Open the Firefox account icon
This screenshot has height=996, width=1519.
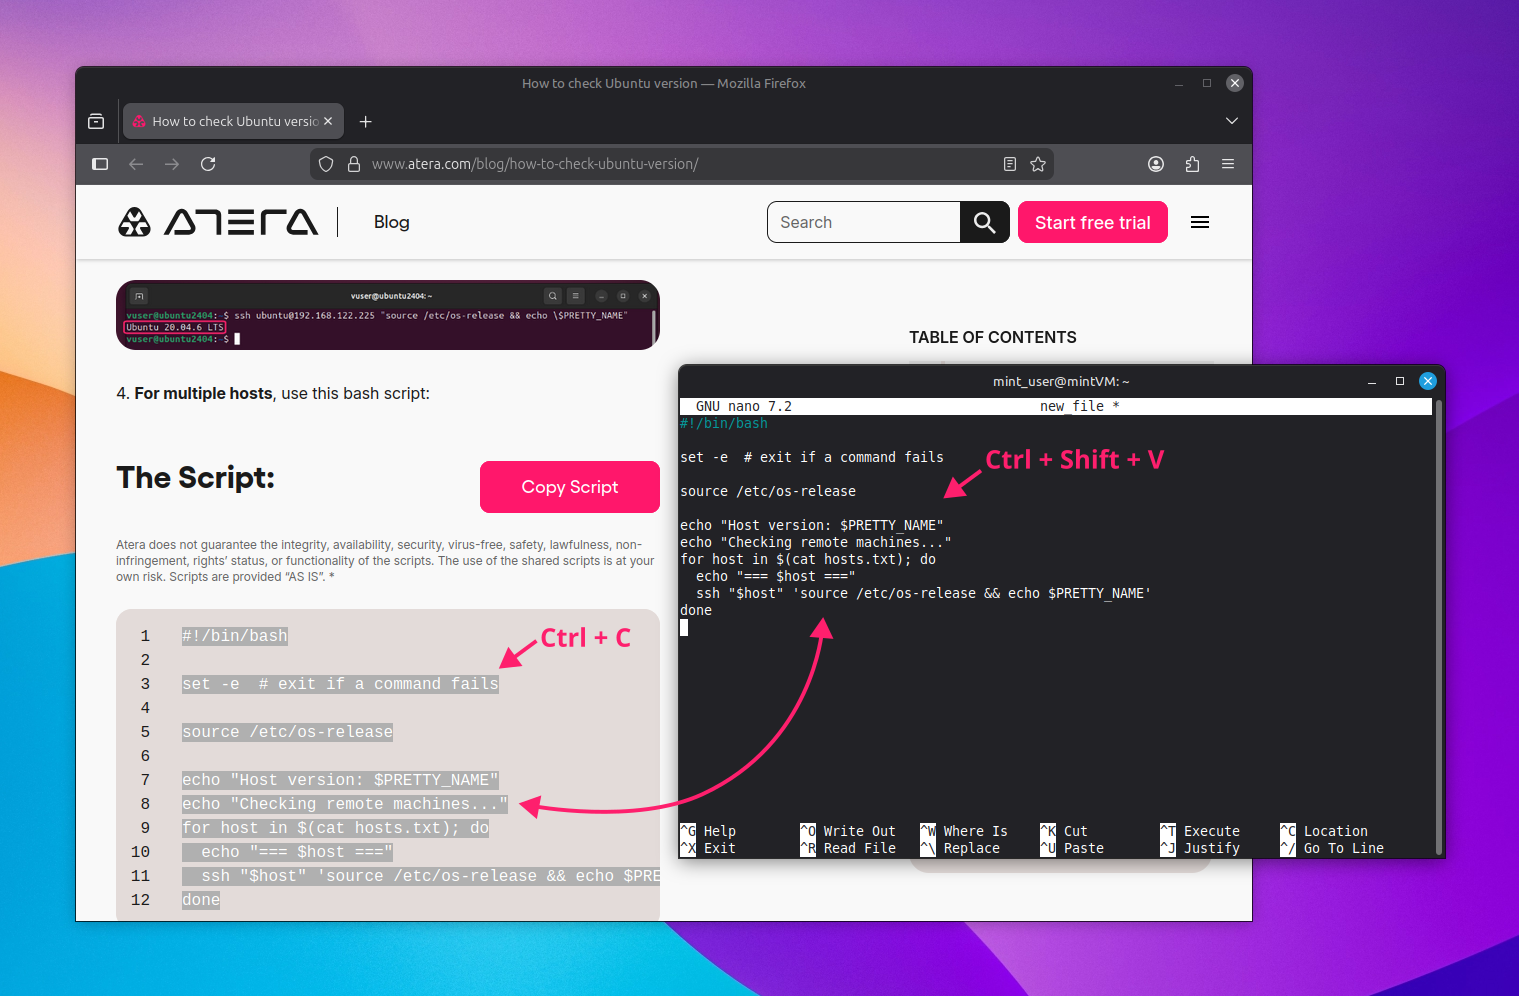[x=1156, y=164]
